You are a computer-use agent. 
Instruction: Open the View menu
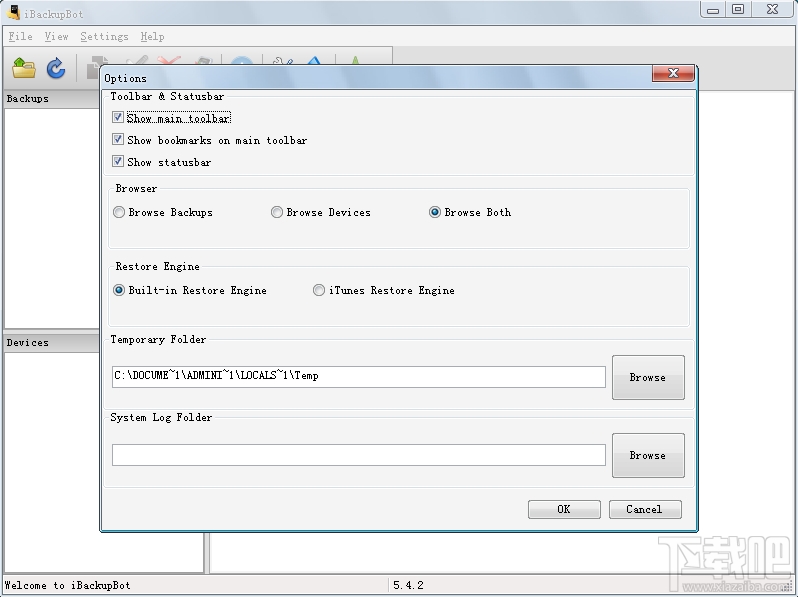[x=56, y=36]
